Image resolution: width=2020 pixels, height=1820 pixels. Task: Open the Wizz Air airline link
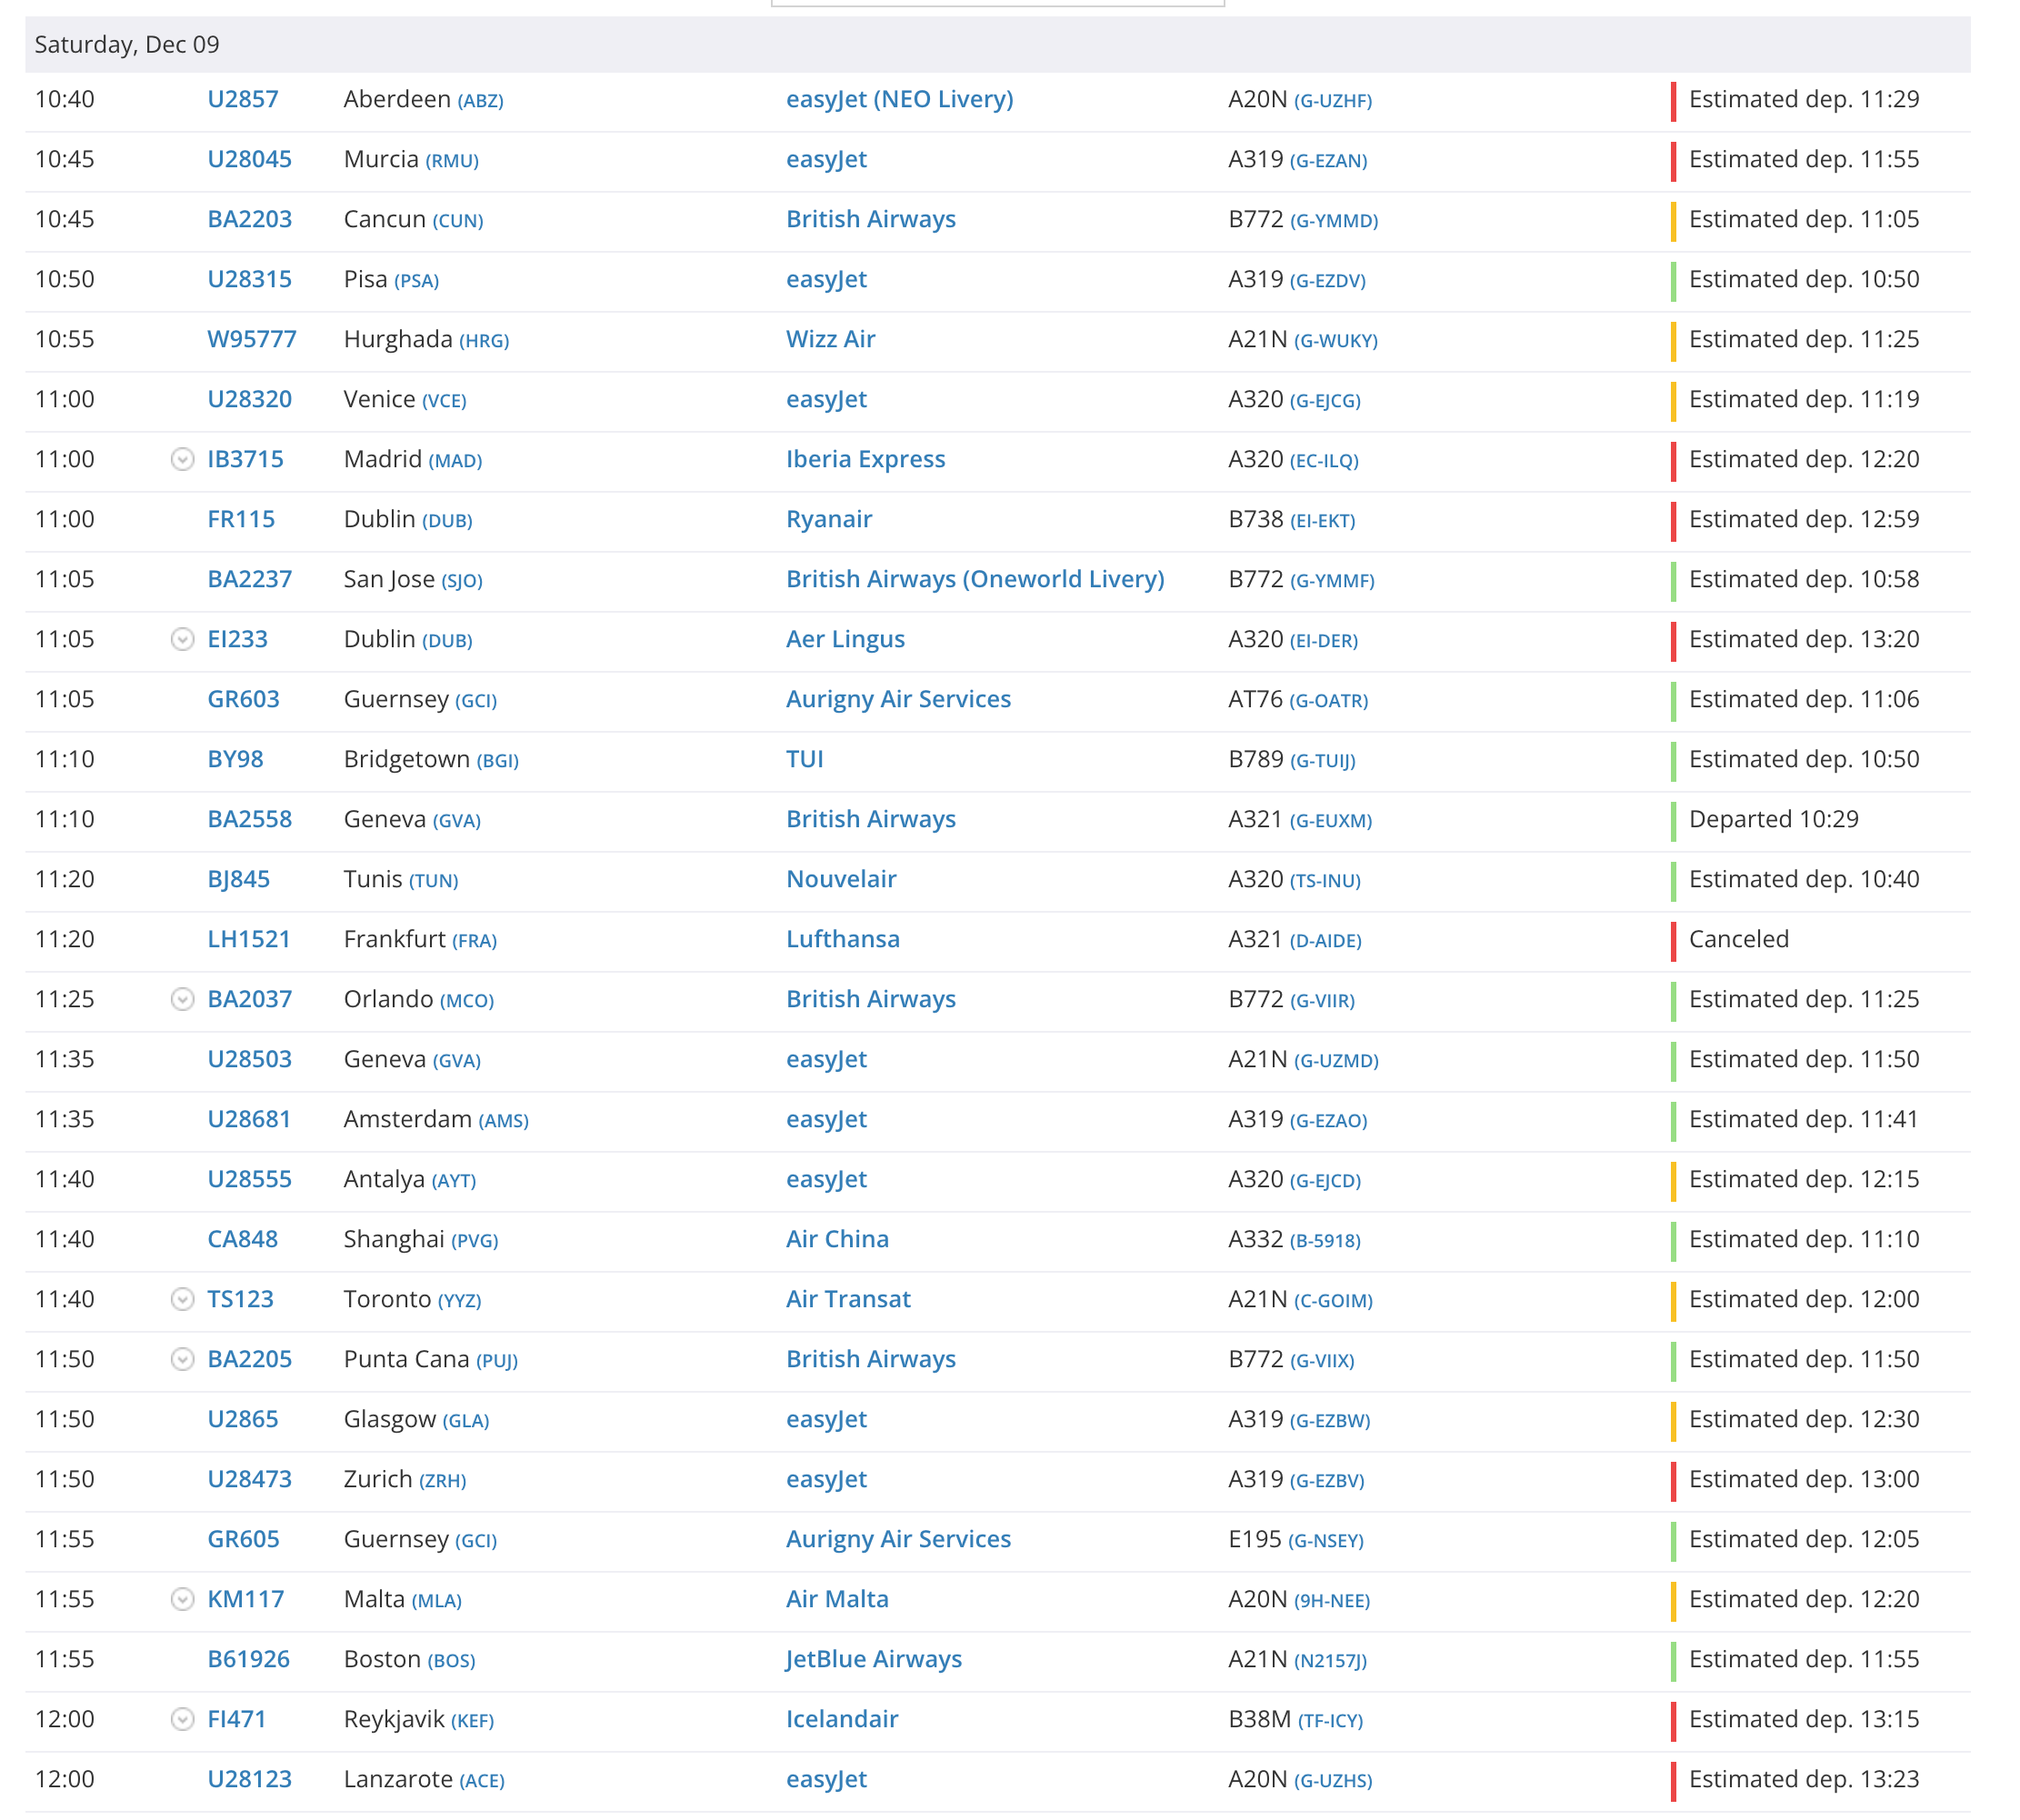tap(830, 339)
